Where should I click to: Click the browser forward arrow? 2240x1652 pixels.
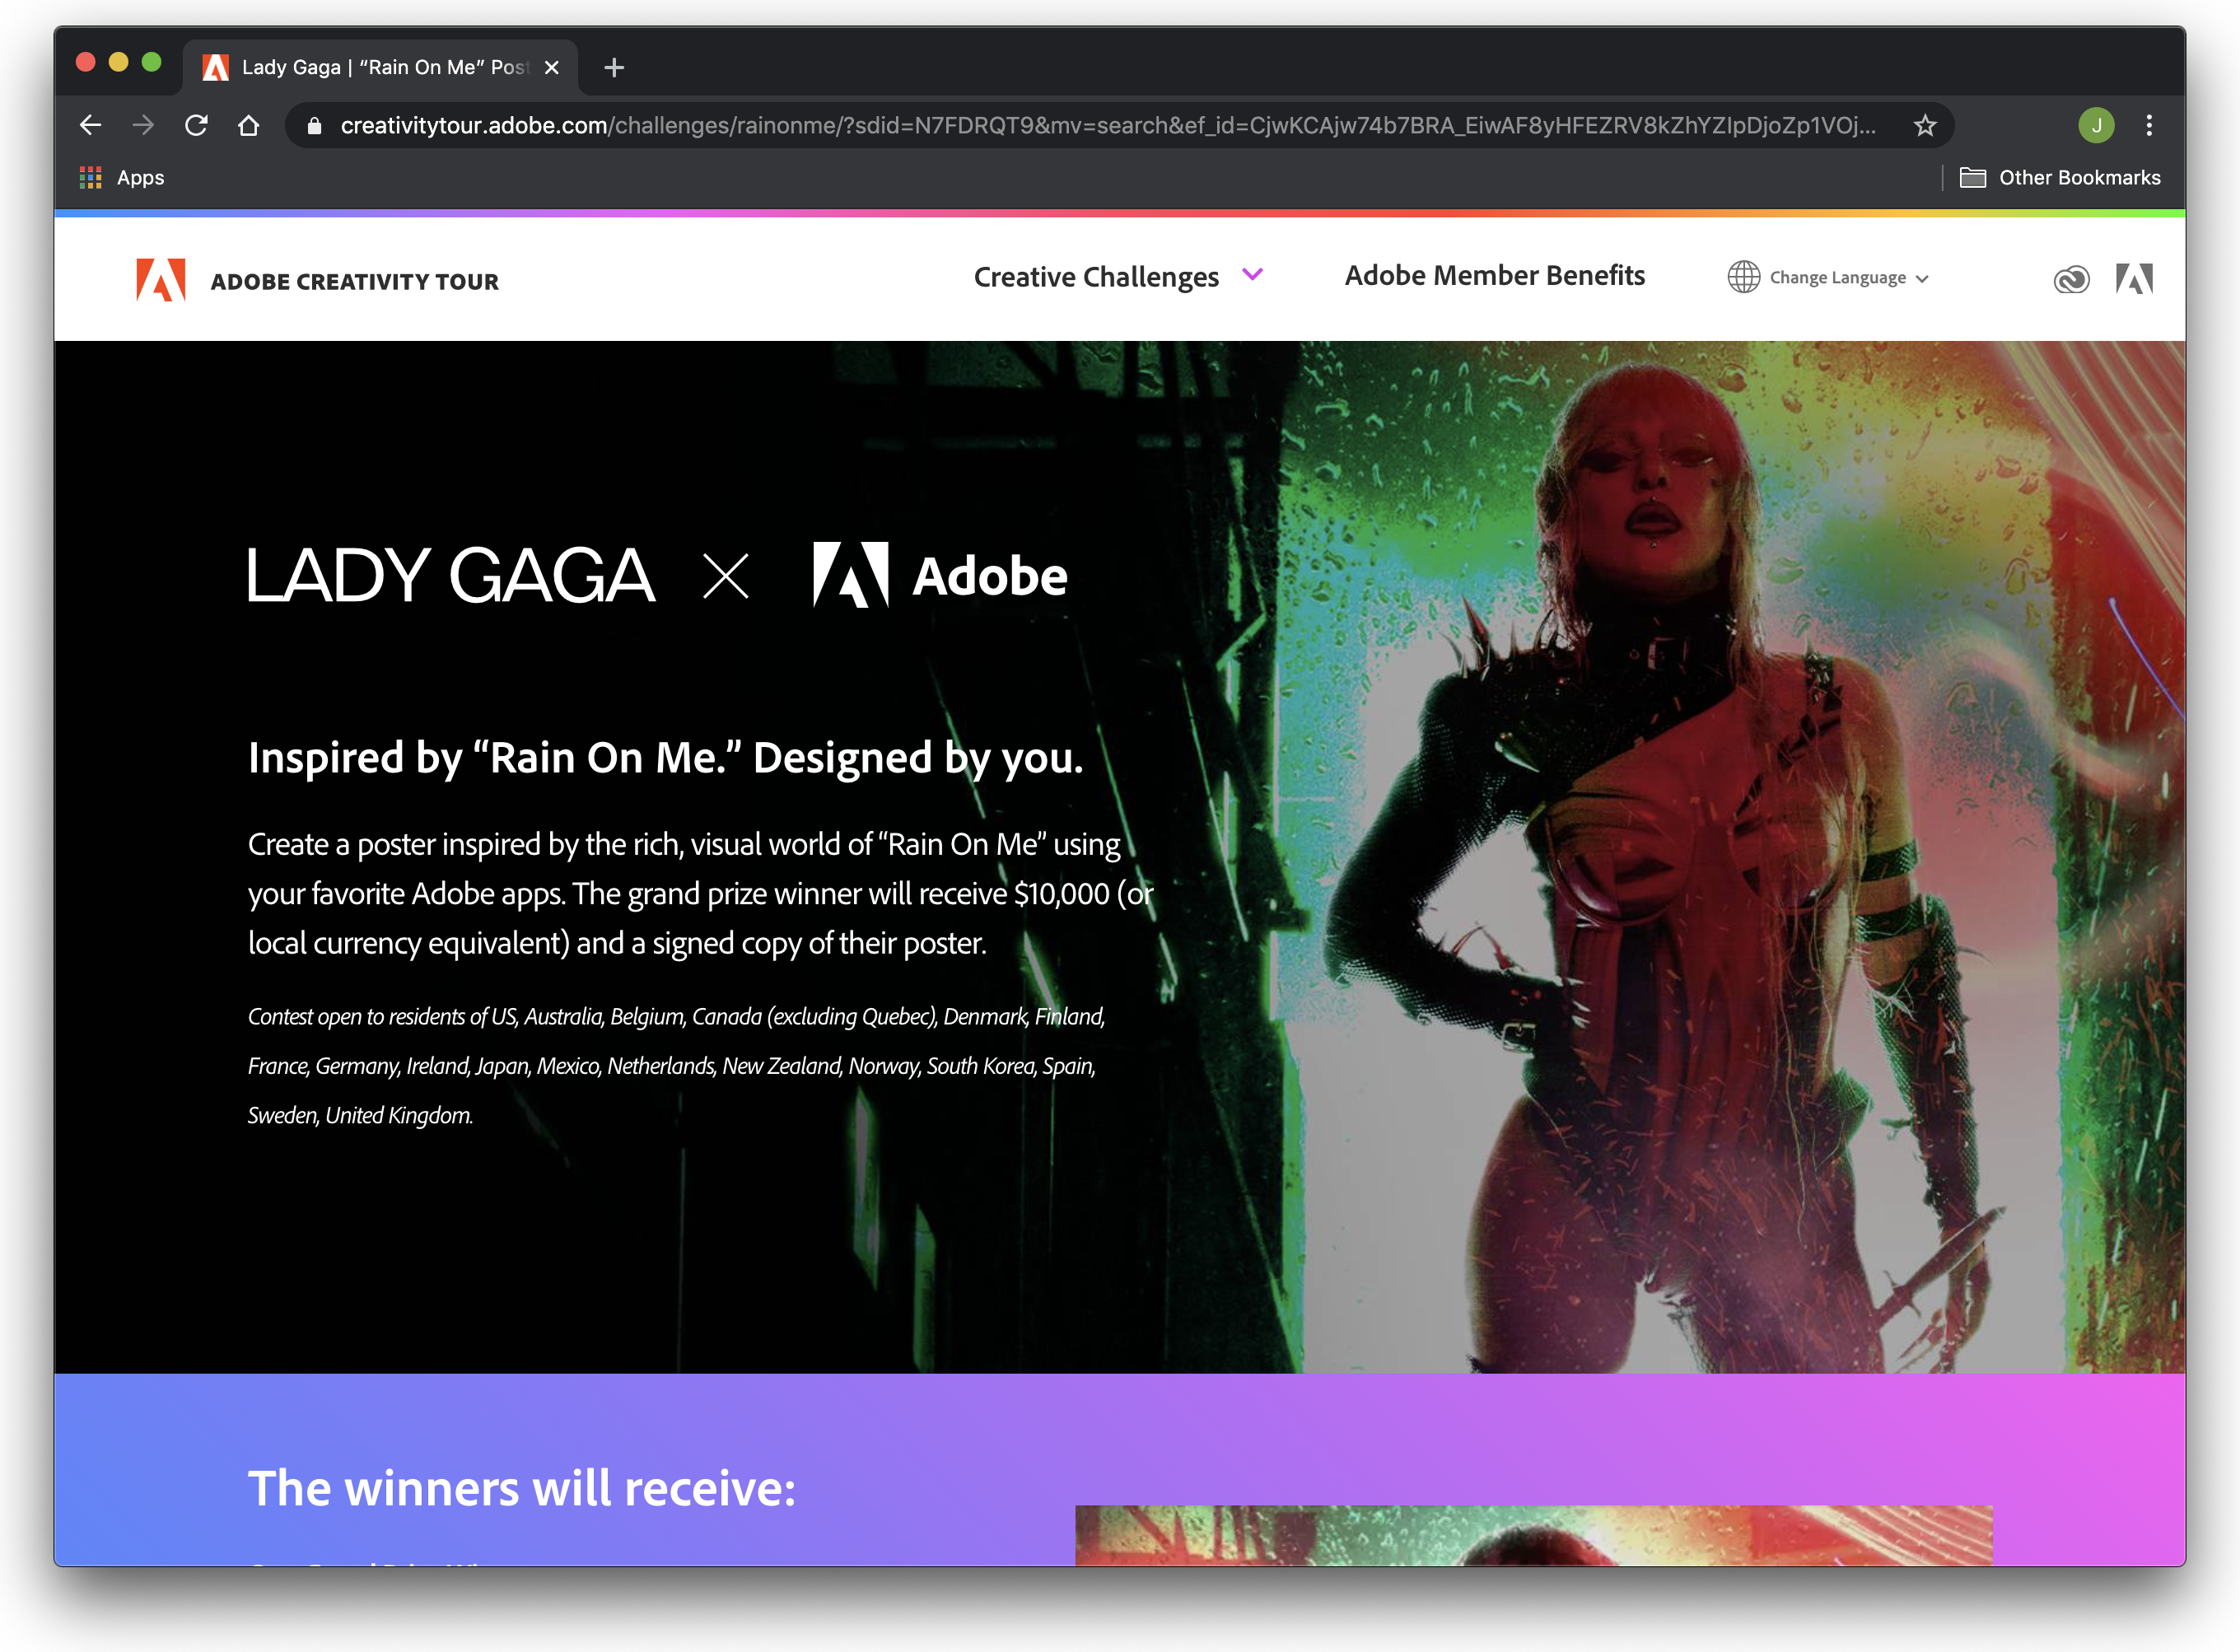[143, 125]
